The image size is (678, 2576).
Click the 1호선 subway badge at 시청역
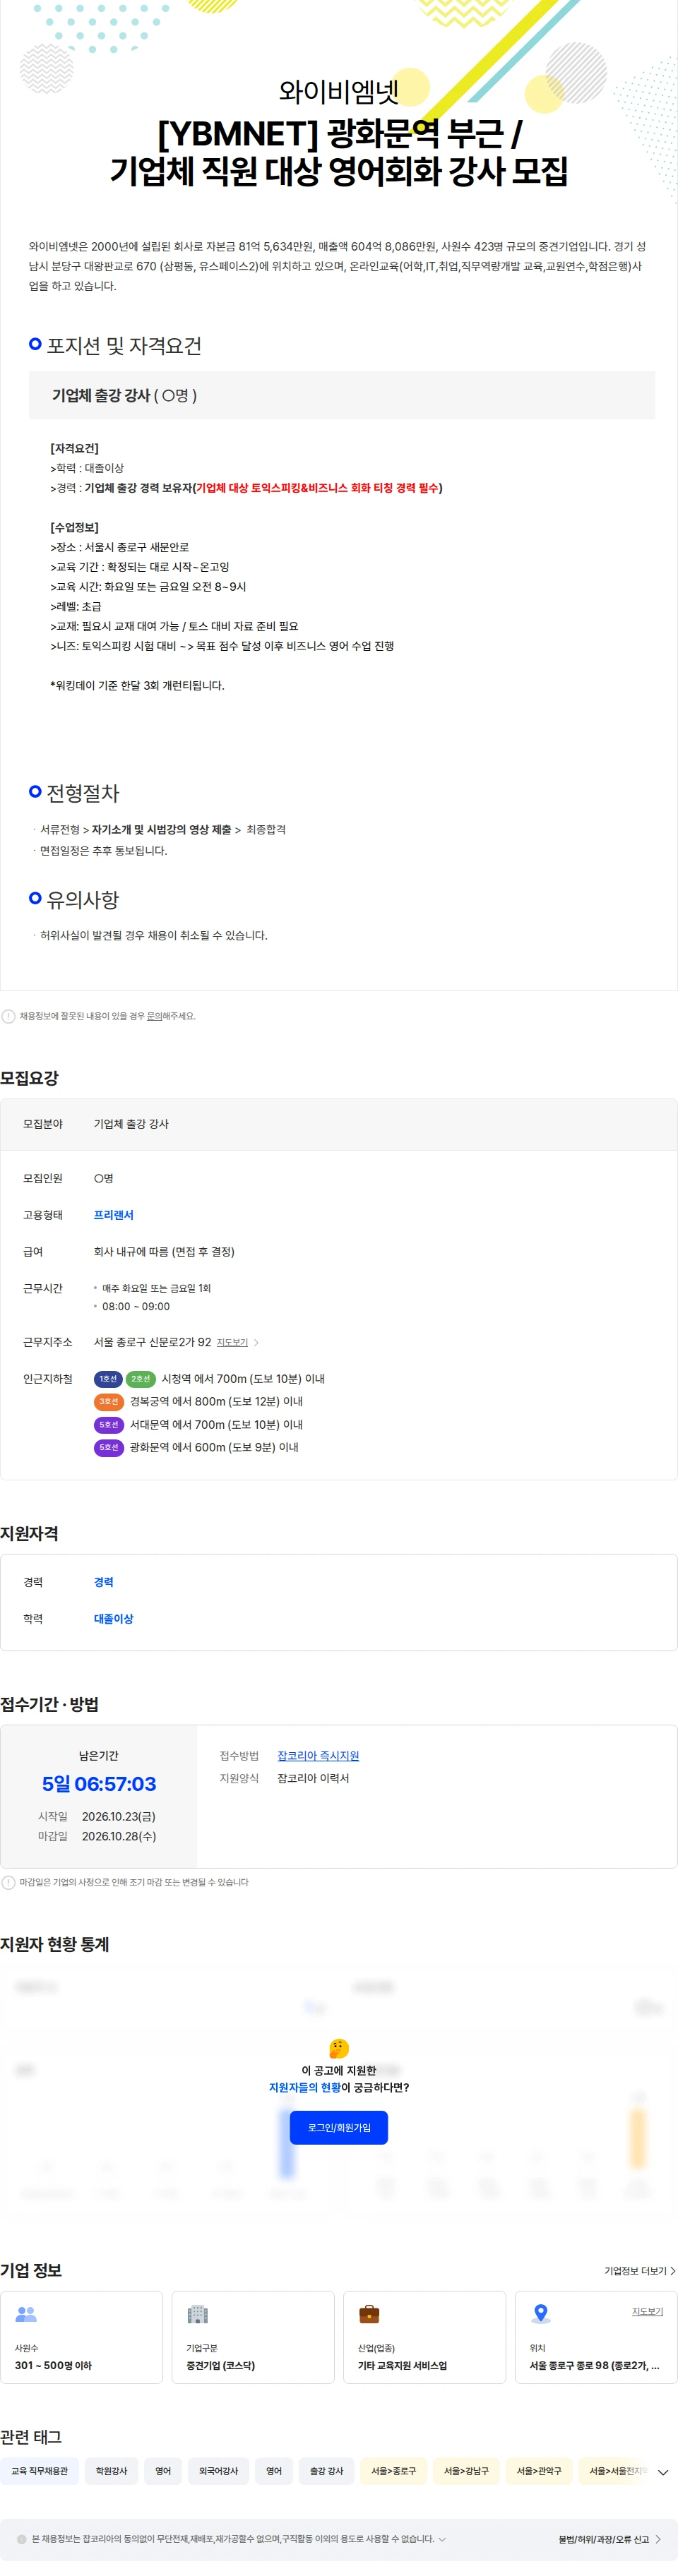[x=108, y=1379]
